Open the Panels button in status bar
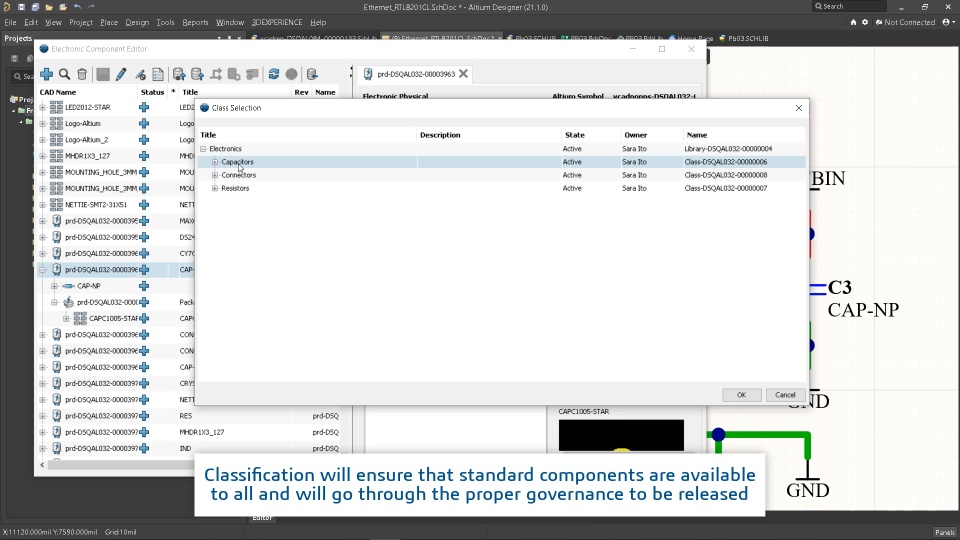The height and width of the screenshot is (540, 960). point(945,532)
